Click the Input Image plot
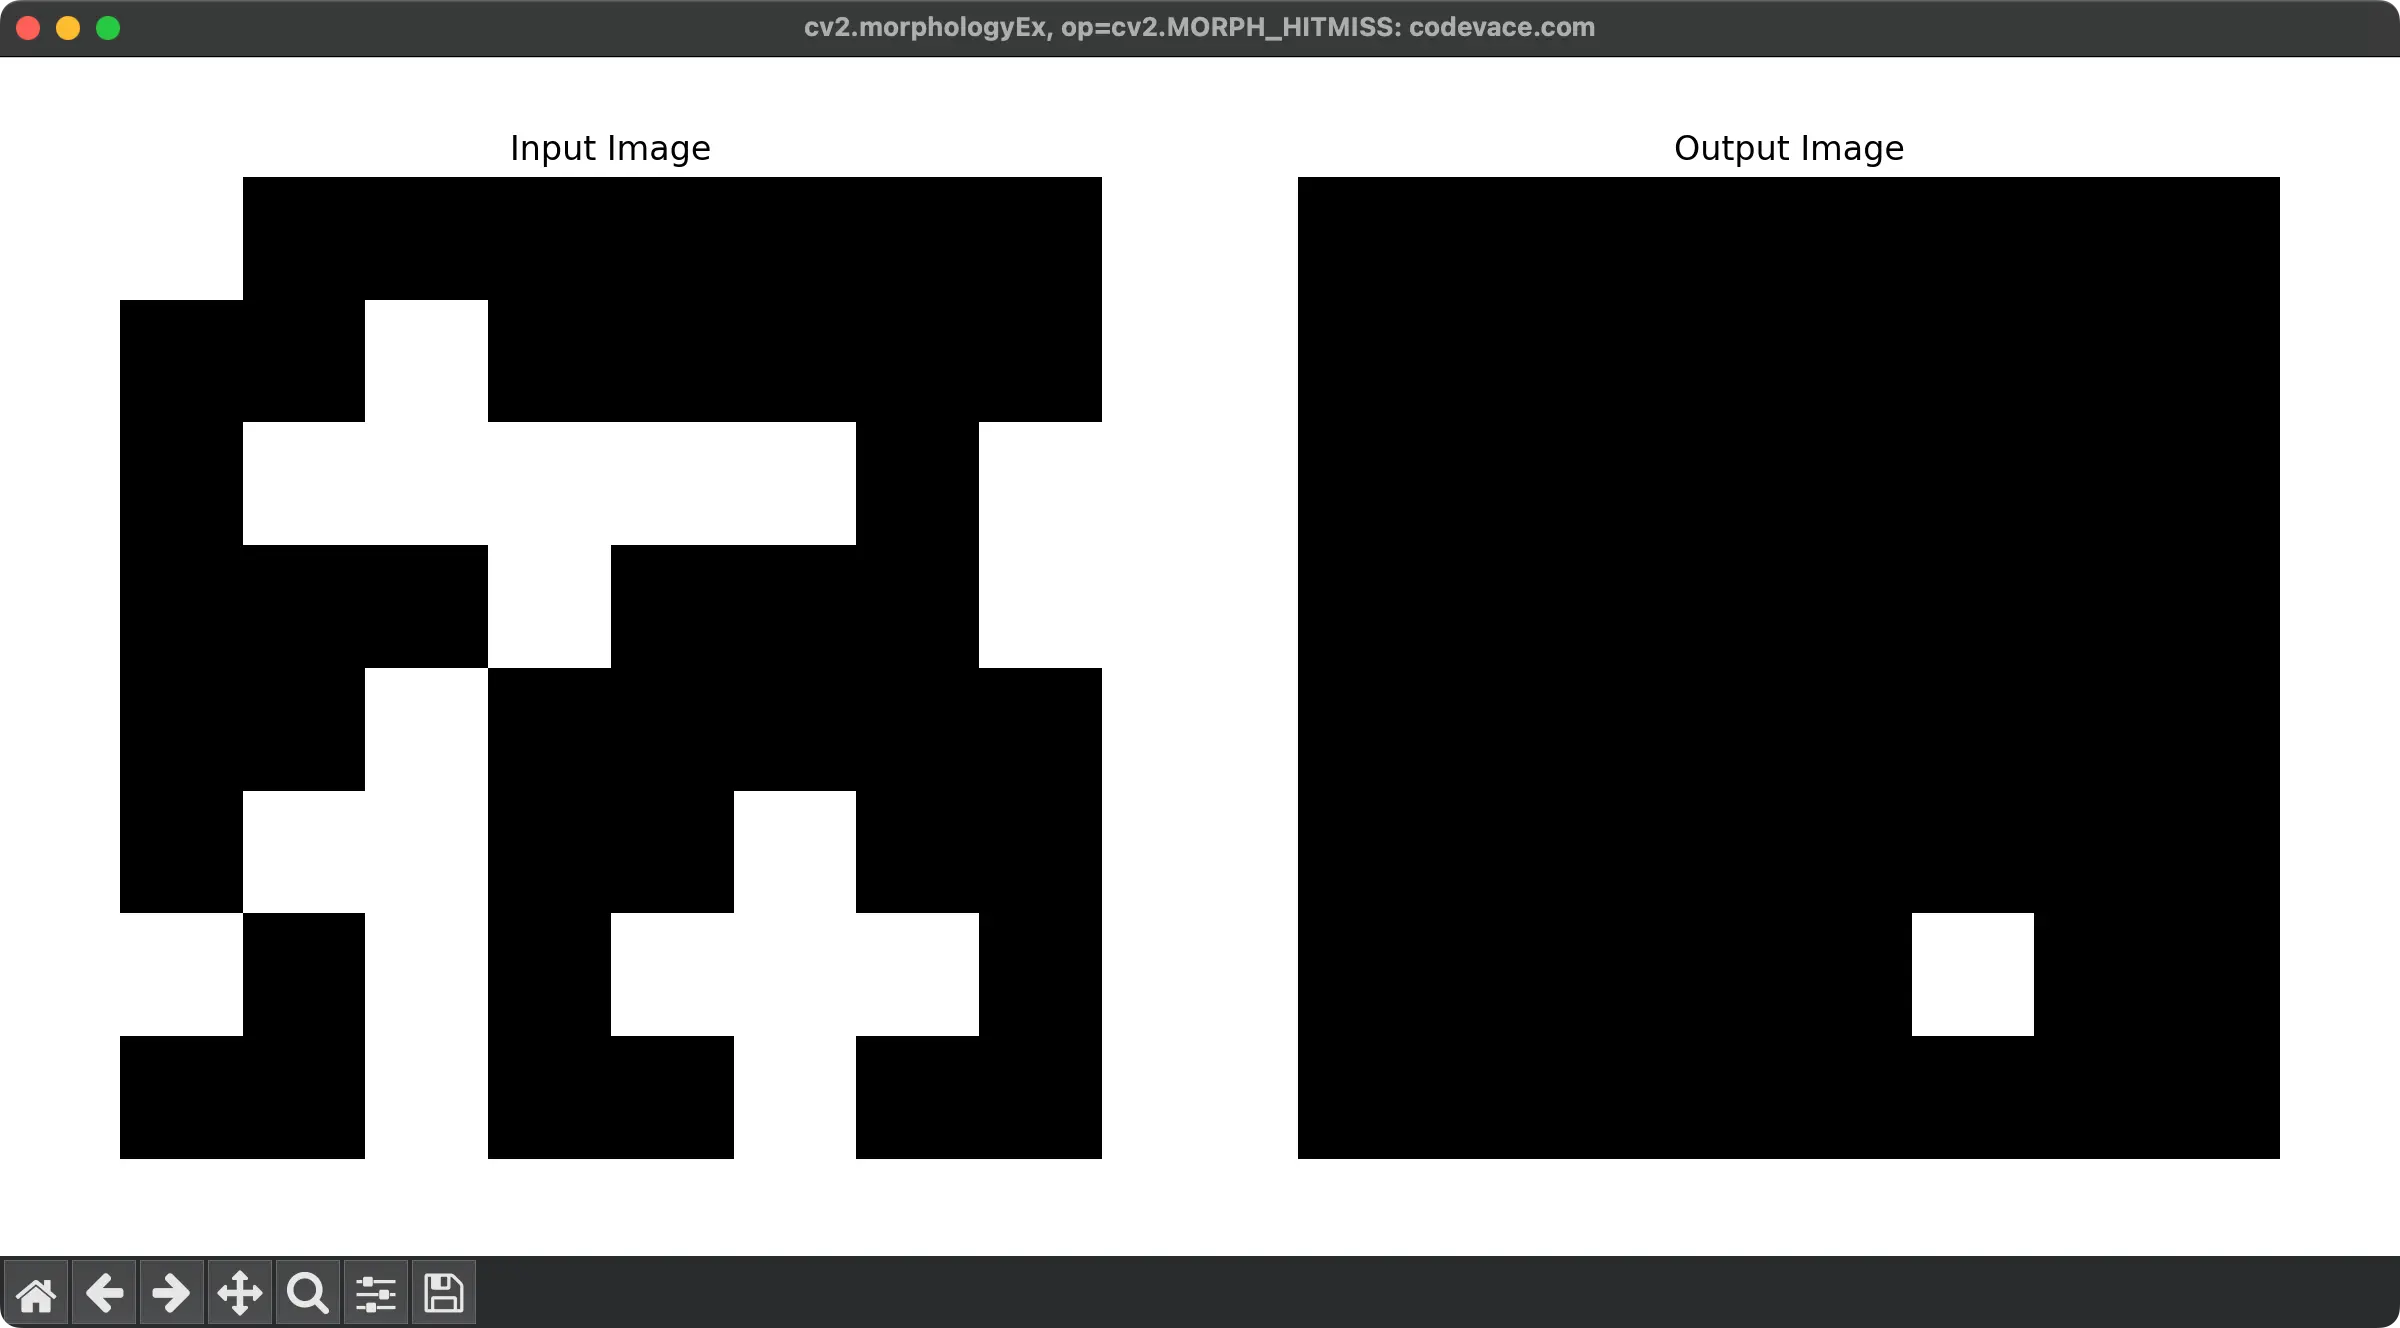 pyautogui.click(x=611, y=668)
